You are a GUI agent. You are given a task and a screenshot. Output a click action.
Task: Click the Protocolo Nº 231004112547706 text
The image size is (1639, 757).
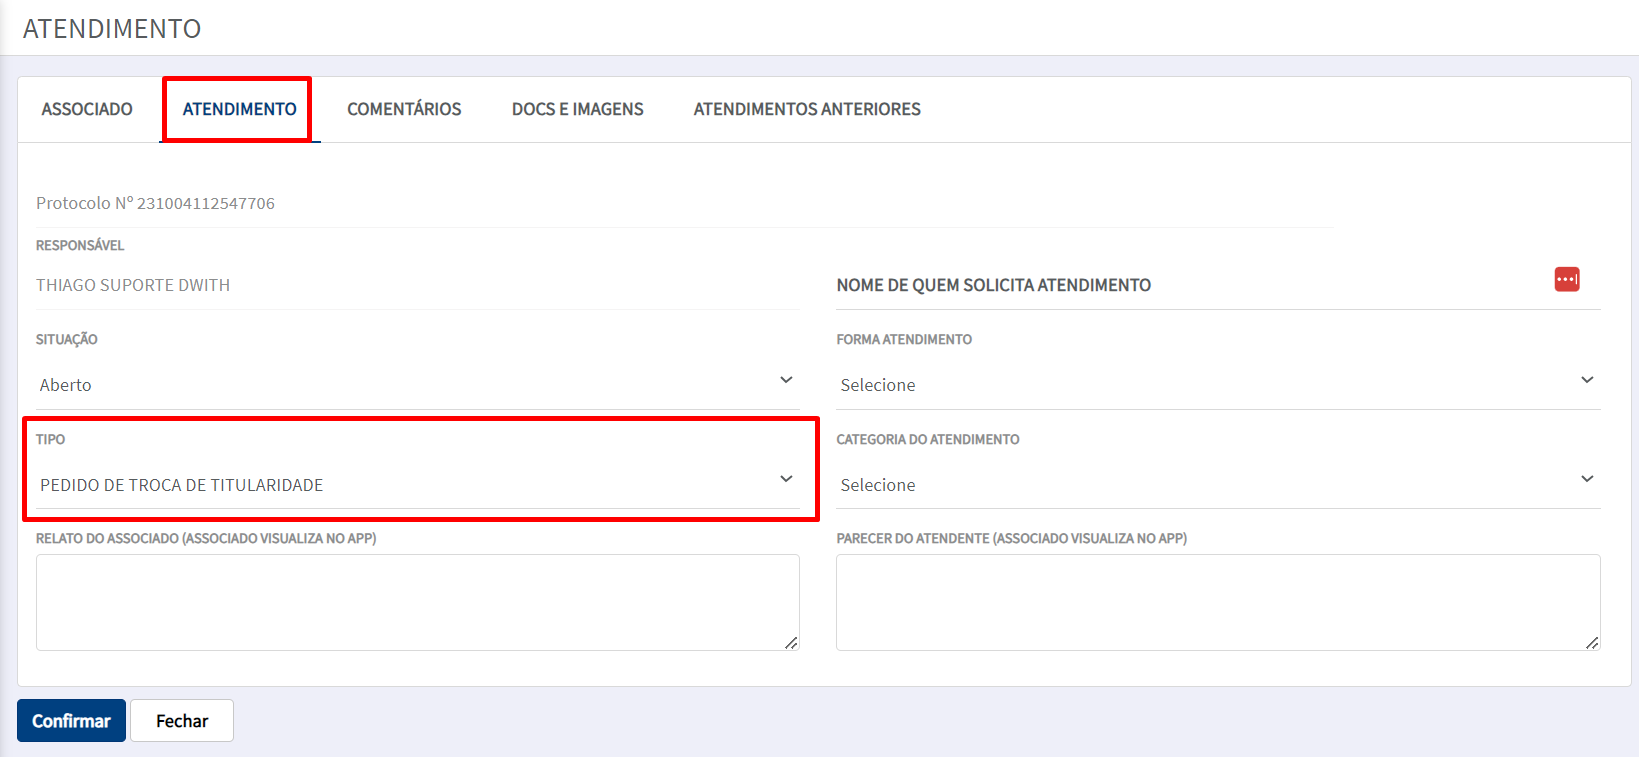point(155,203)
